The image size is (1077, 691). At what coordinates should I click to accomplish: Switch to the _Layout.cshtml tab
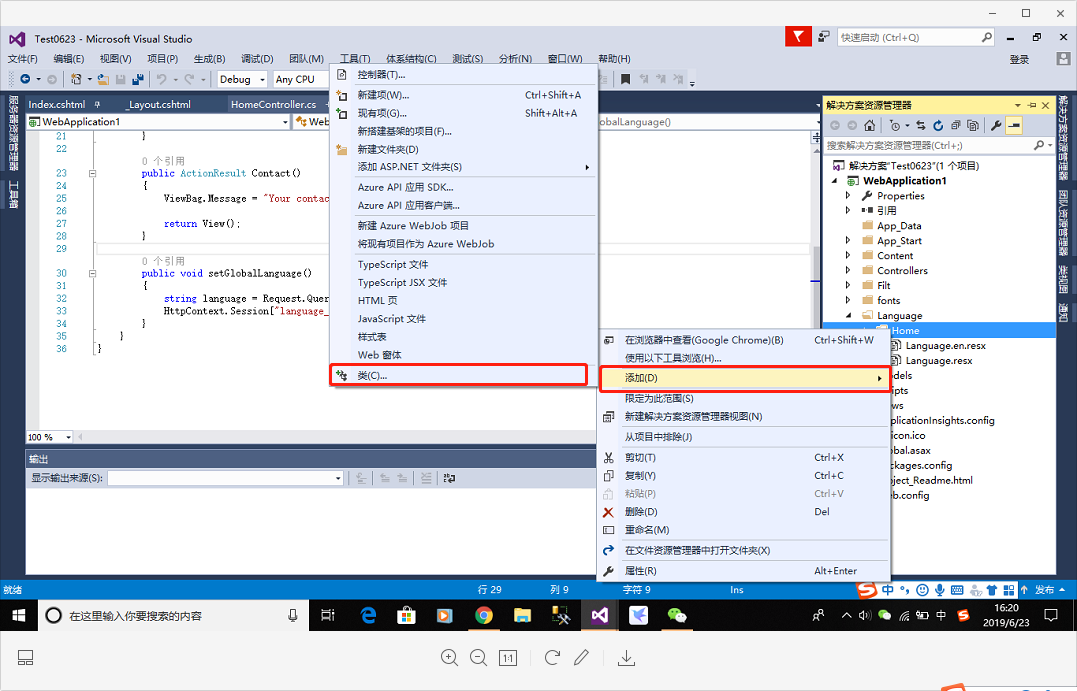pyautogui.click(x=159, y=104)
